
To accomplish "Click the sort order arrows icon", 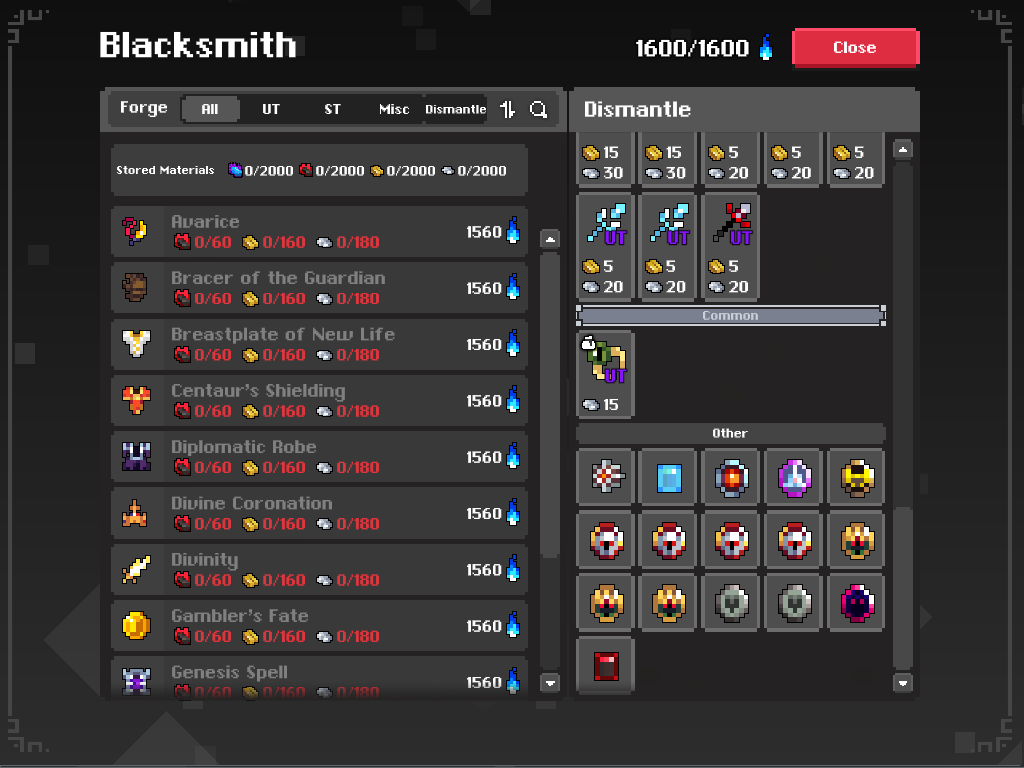I will [x=508, y=109].
